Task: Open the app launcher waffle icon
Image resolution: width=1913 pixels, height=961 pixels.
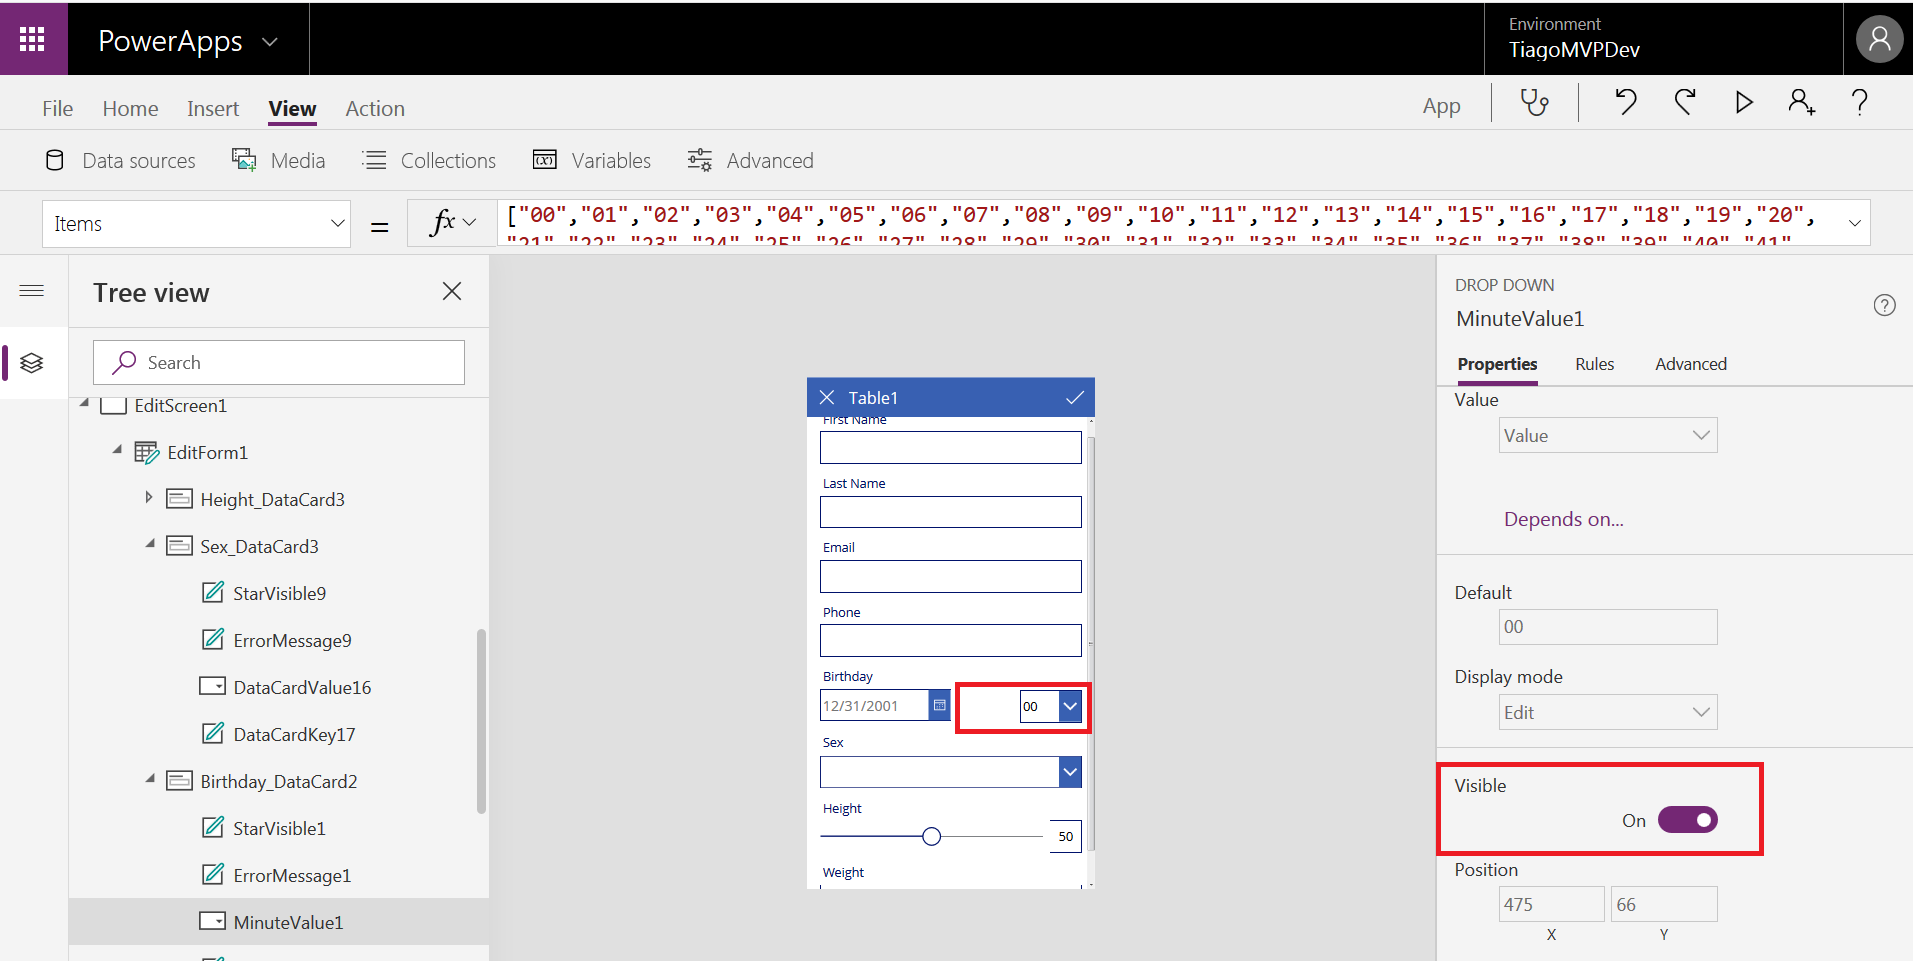Action: click(32, 39)
